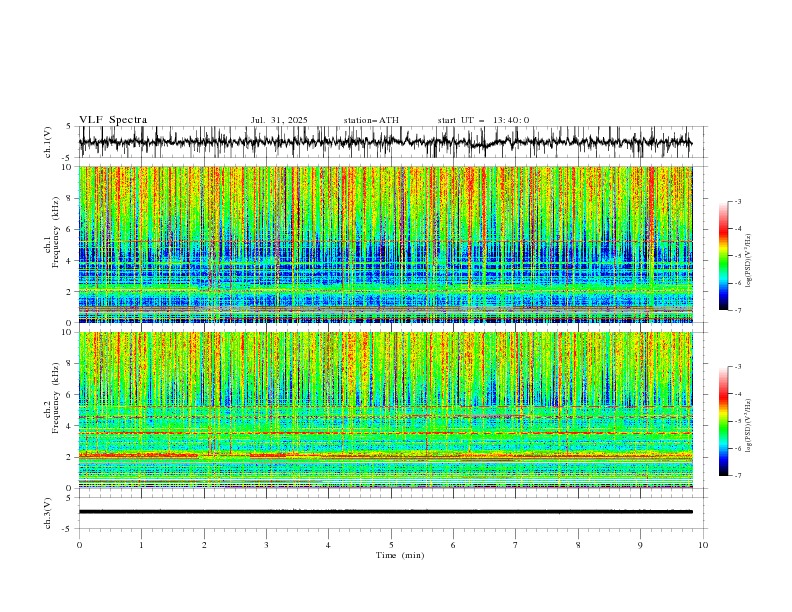Click the "6" kHz tick of ch.2 spectrogram

69,395
